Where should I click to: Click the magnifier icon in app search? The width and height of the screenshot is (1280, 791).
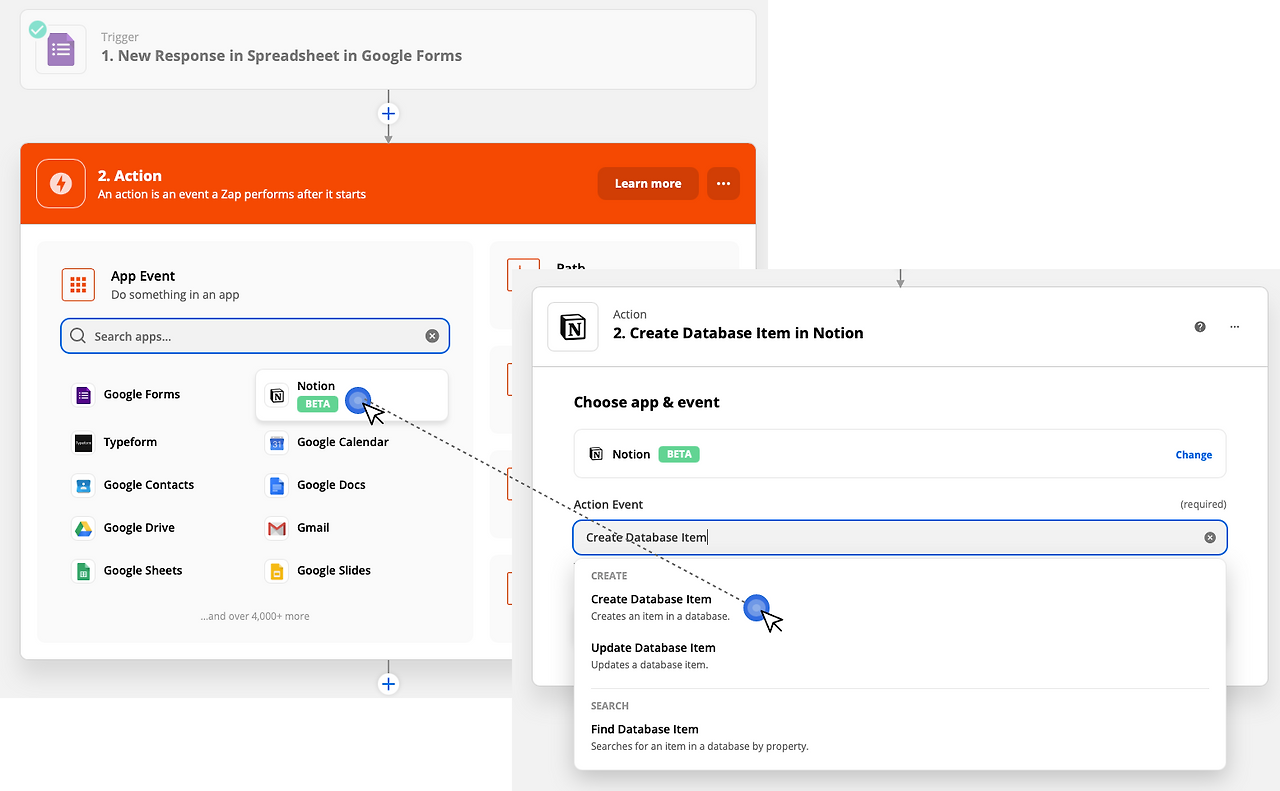(x=78, y=336)
